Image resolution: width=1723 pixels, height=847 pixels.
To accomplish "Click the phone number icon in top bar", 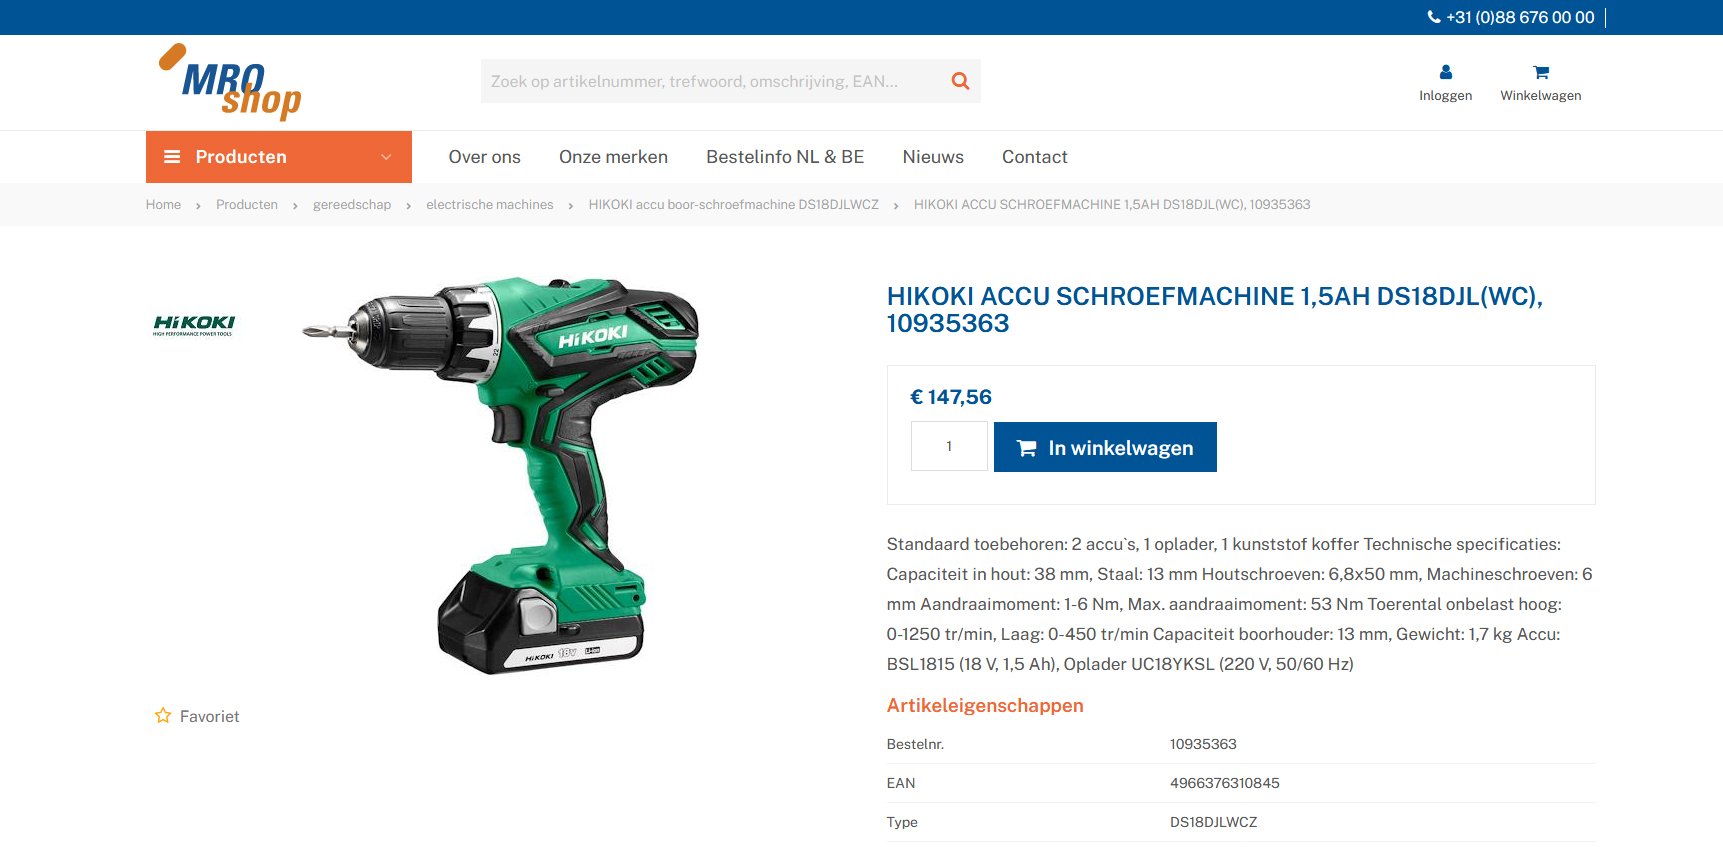I will 1434,17.
